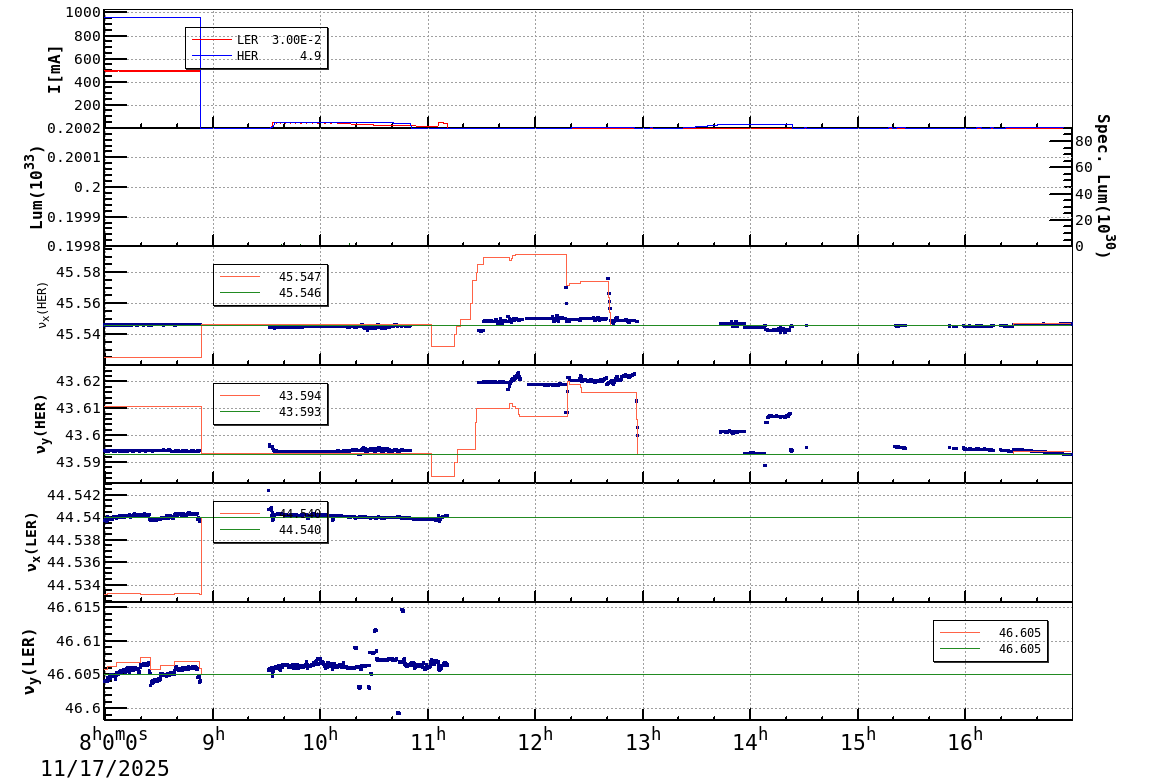Viewport: 1154px width, 782px height.
Task: Select the νy(LER) axis label
Action: (31, 662)
